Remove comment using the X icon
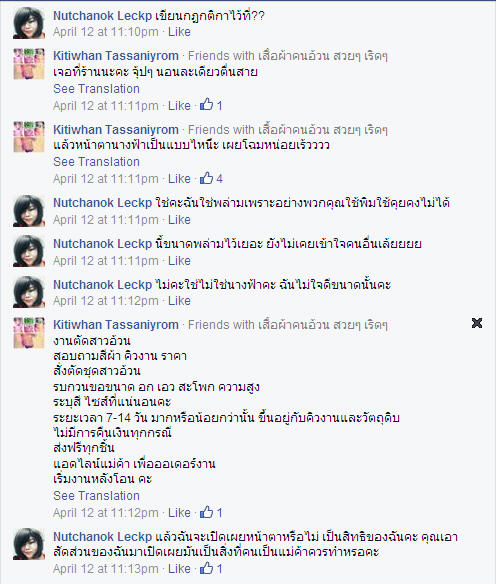496x584 pixels. pyautogui.click(x=477, y=323)
